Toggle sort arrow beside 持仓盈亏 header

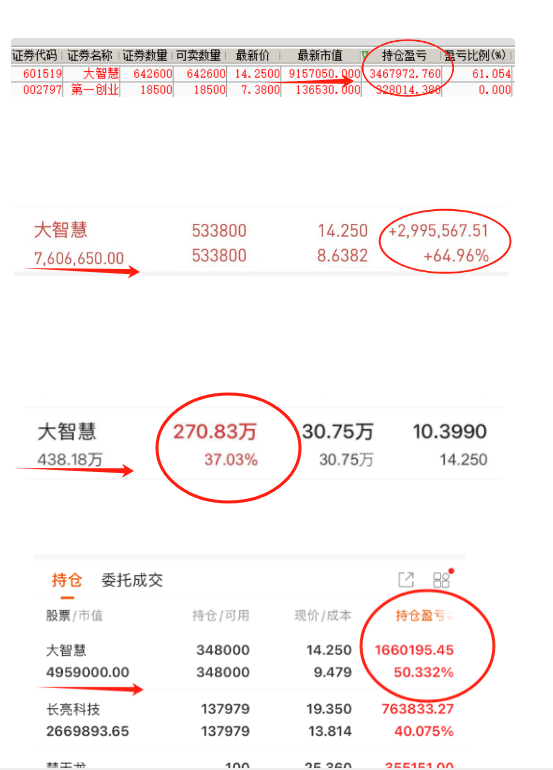pyautogui.click(x=450, y=616)
